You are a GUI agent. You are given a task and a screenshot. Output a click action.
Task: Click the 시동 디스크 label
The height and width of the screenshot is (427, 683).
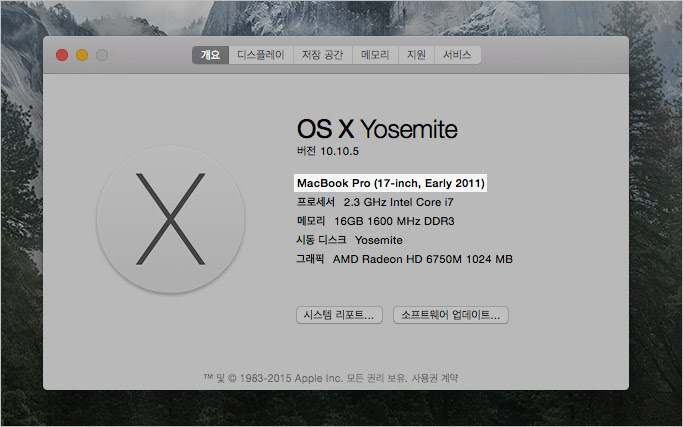(321, 240)
